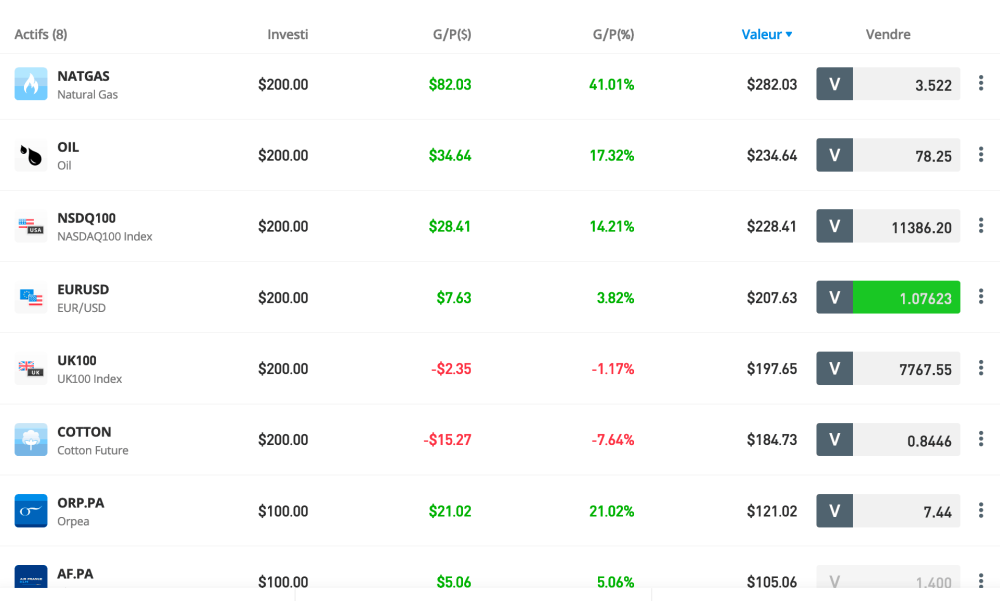Sort by the G/P($) column header
Screen dimensions: 1000x601
[452, 34]
